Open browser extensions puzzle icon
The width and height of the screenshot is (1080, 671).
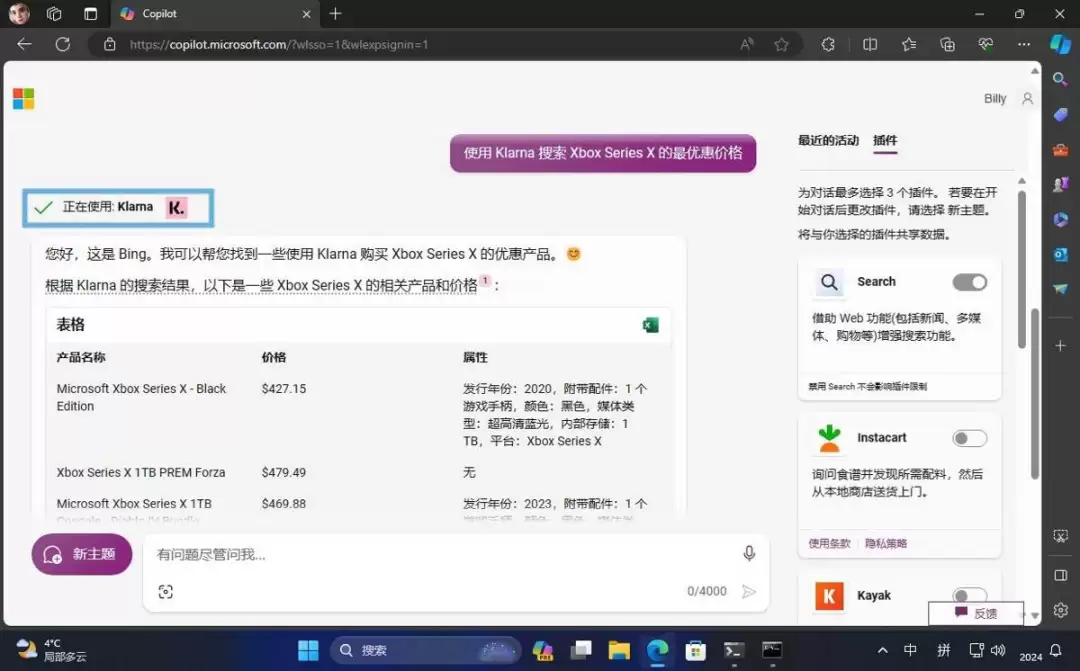(828, 45)
